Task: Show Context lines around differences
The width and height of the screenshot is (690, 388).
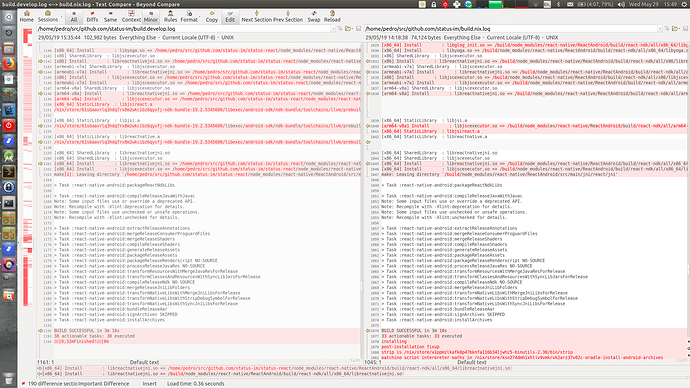Action: tap(131, 17)
